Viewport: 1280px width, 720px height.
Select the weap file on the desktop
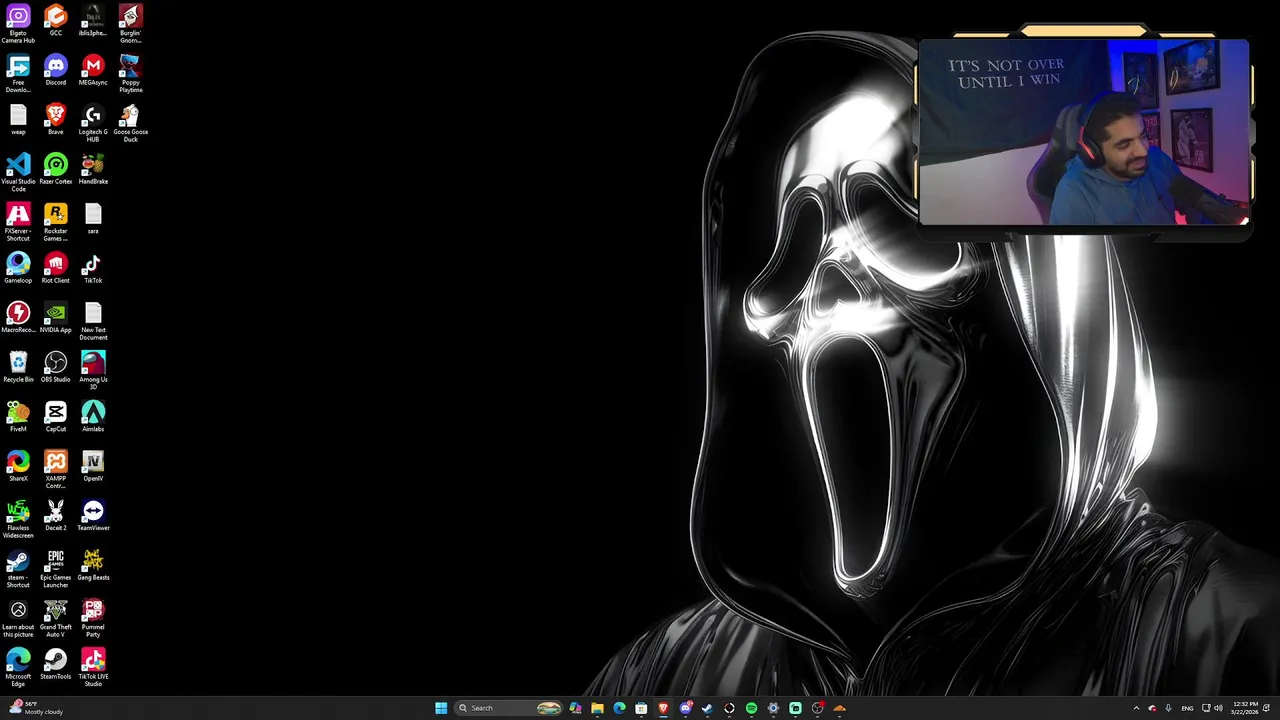[18, 120]
